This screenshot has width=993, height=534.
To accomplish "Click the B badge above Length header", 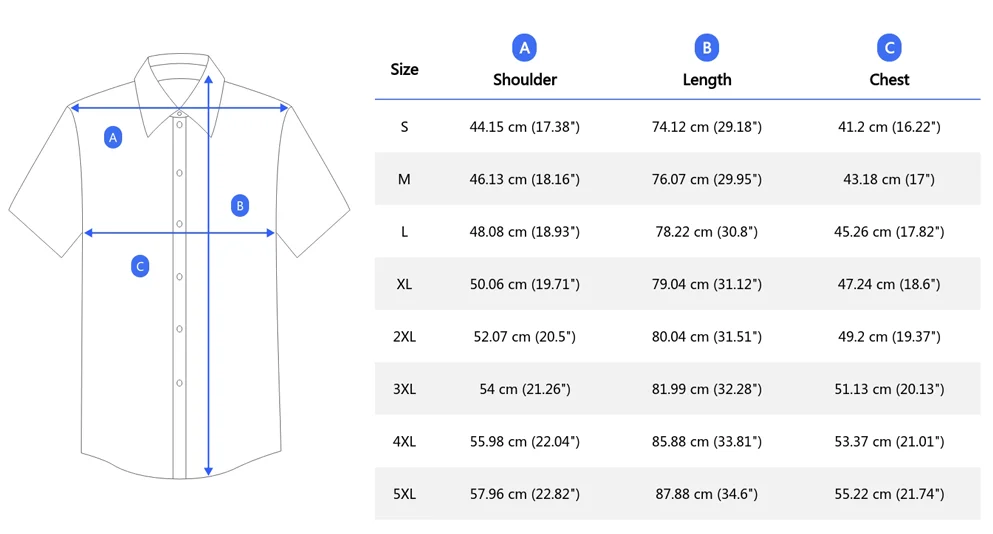I will pyautogui.click(x=706, y=47).
